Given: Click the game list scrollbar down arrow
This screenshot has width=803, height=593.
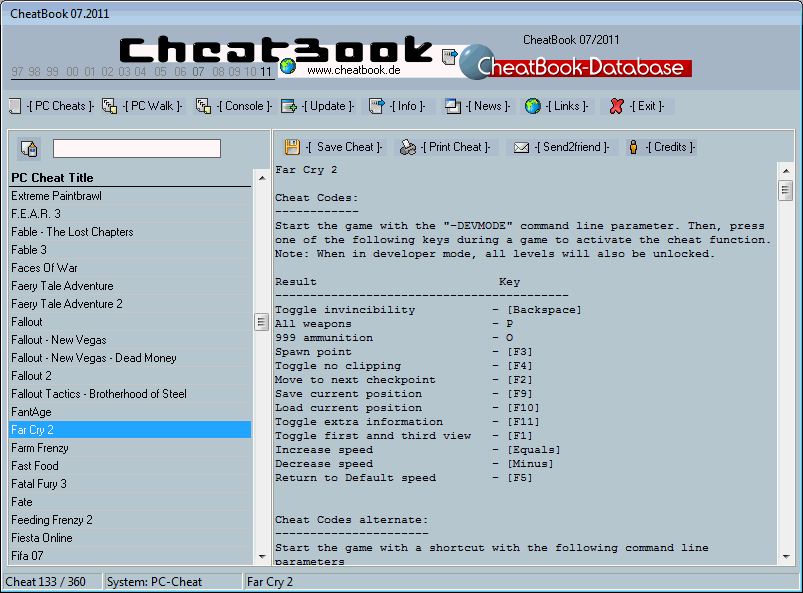Looking at the screenshot, I should point(262,556).
